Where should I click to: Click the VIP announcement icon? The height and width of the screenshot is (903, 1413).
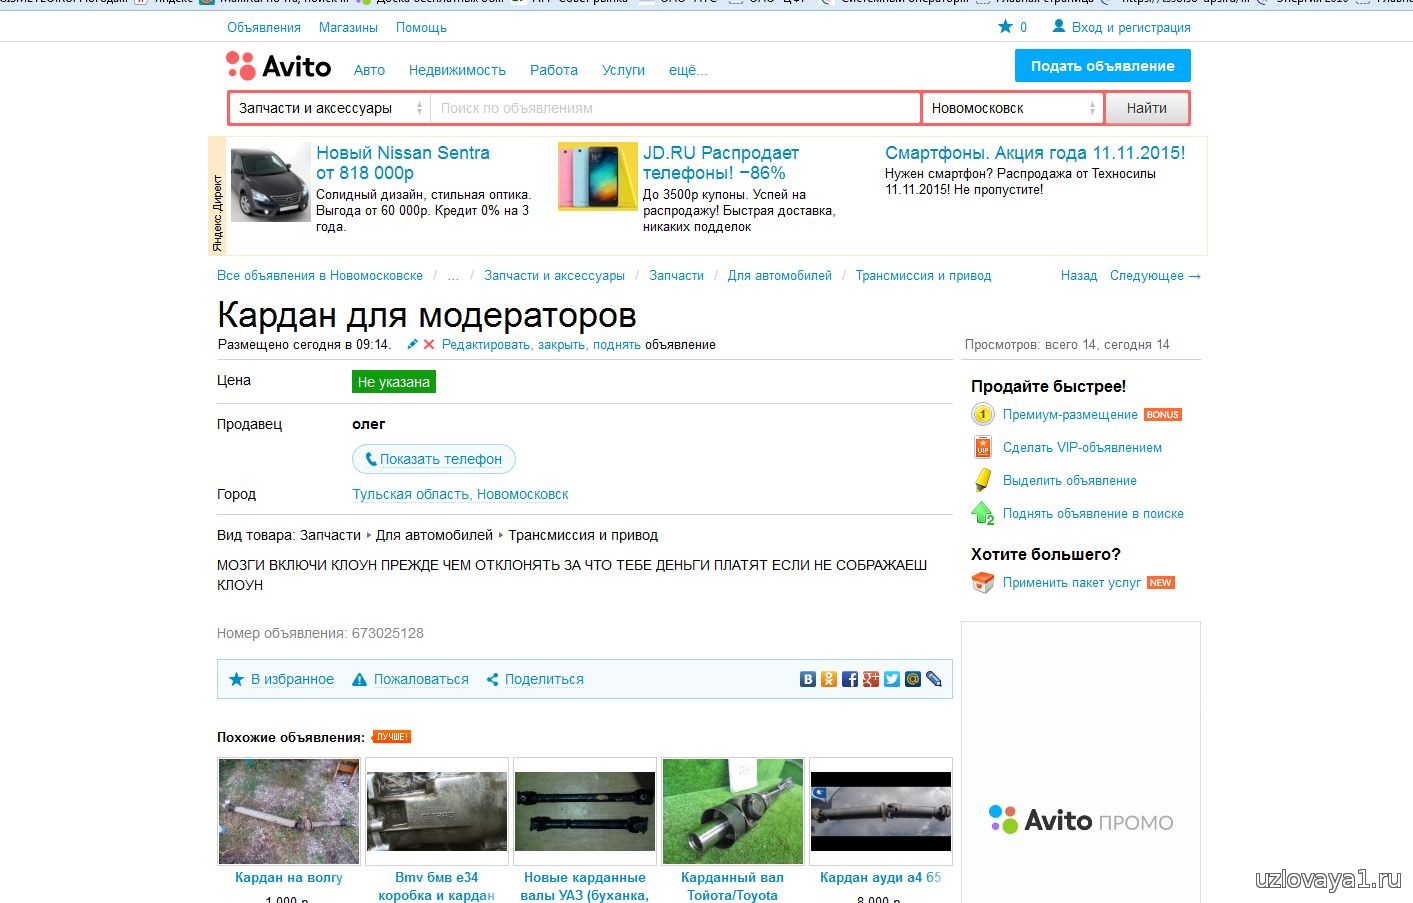coord(983,447)
